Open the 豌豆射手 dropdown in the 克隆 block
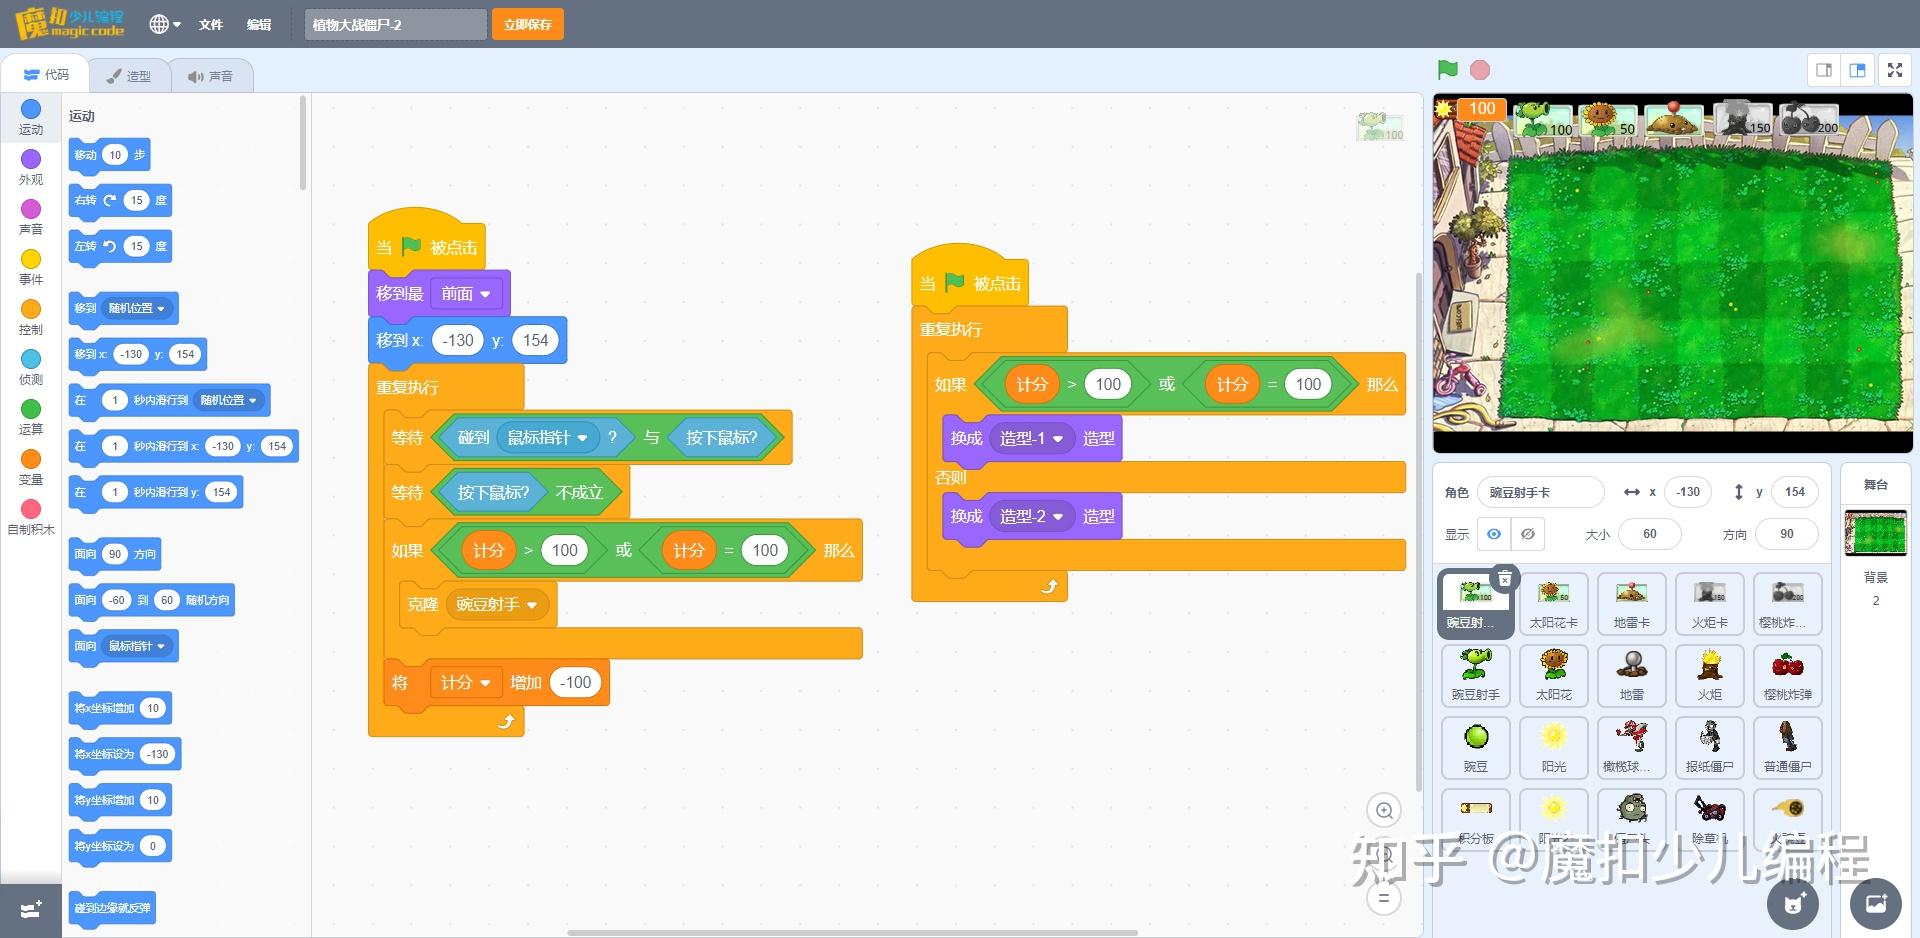 (x=497, y=605)
